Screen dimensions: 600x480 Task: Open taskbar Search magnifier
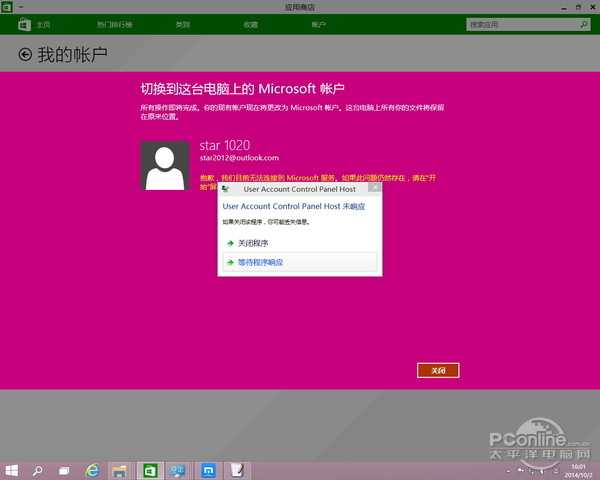pos(38,470)
